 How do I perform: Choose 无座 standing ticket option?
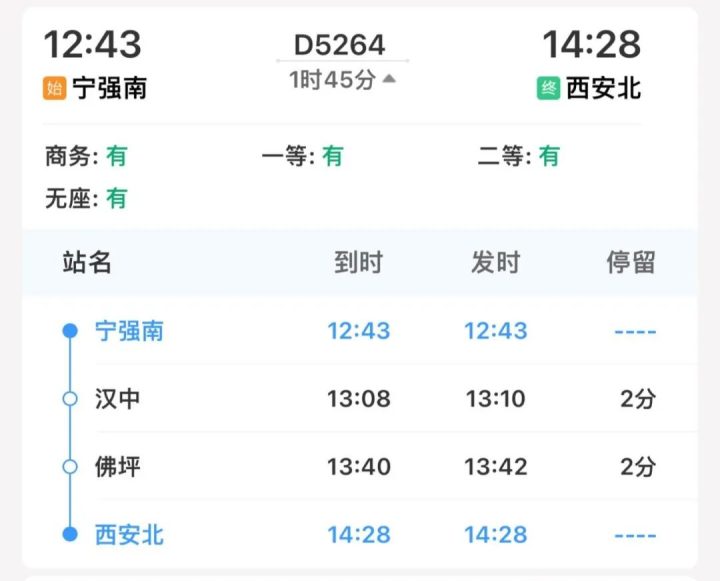[86, 198]
